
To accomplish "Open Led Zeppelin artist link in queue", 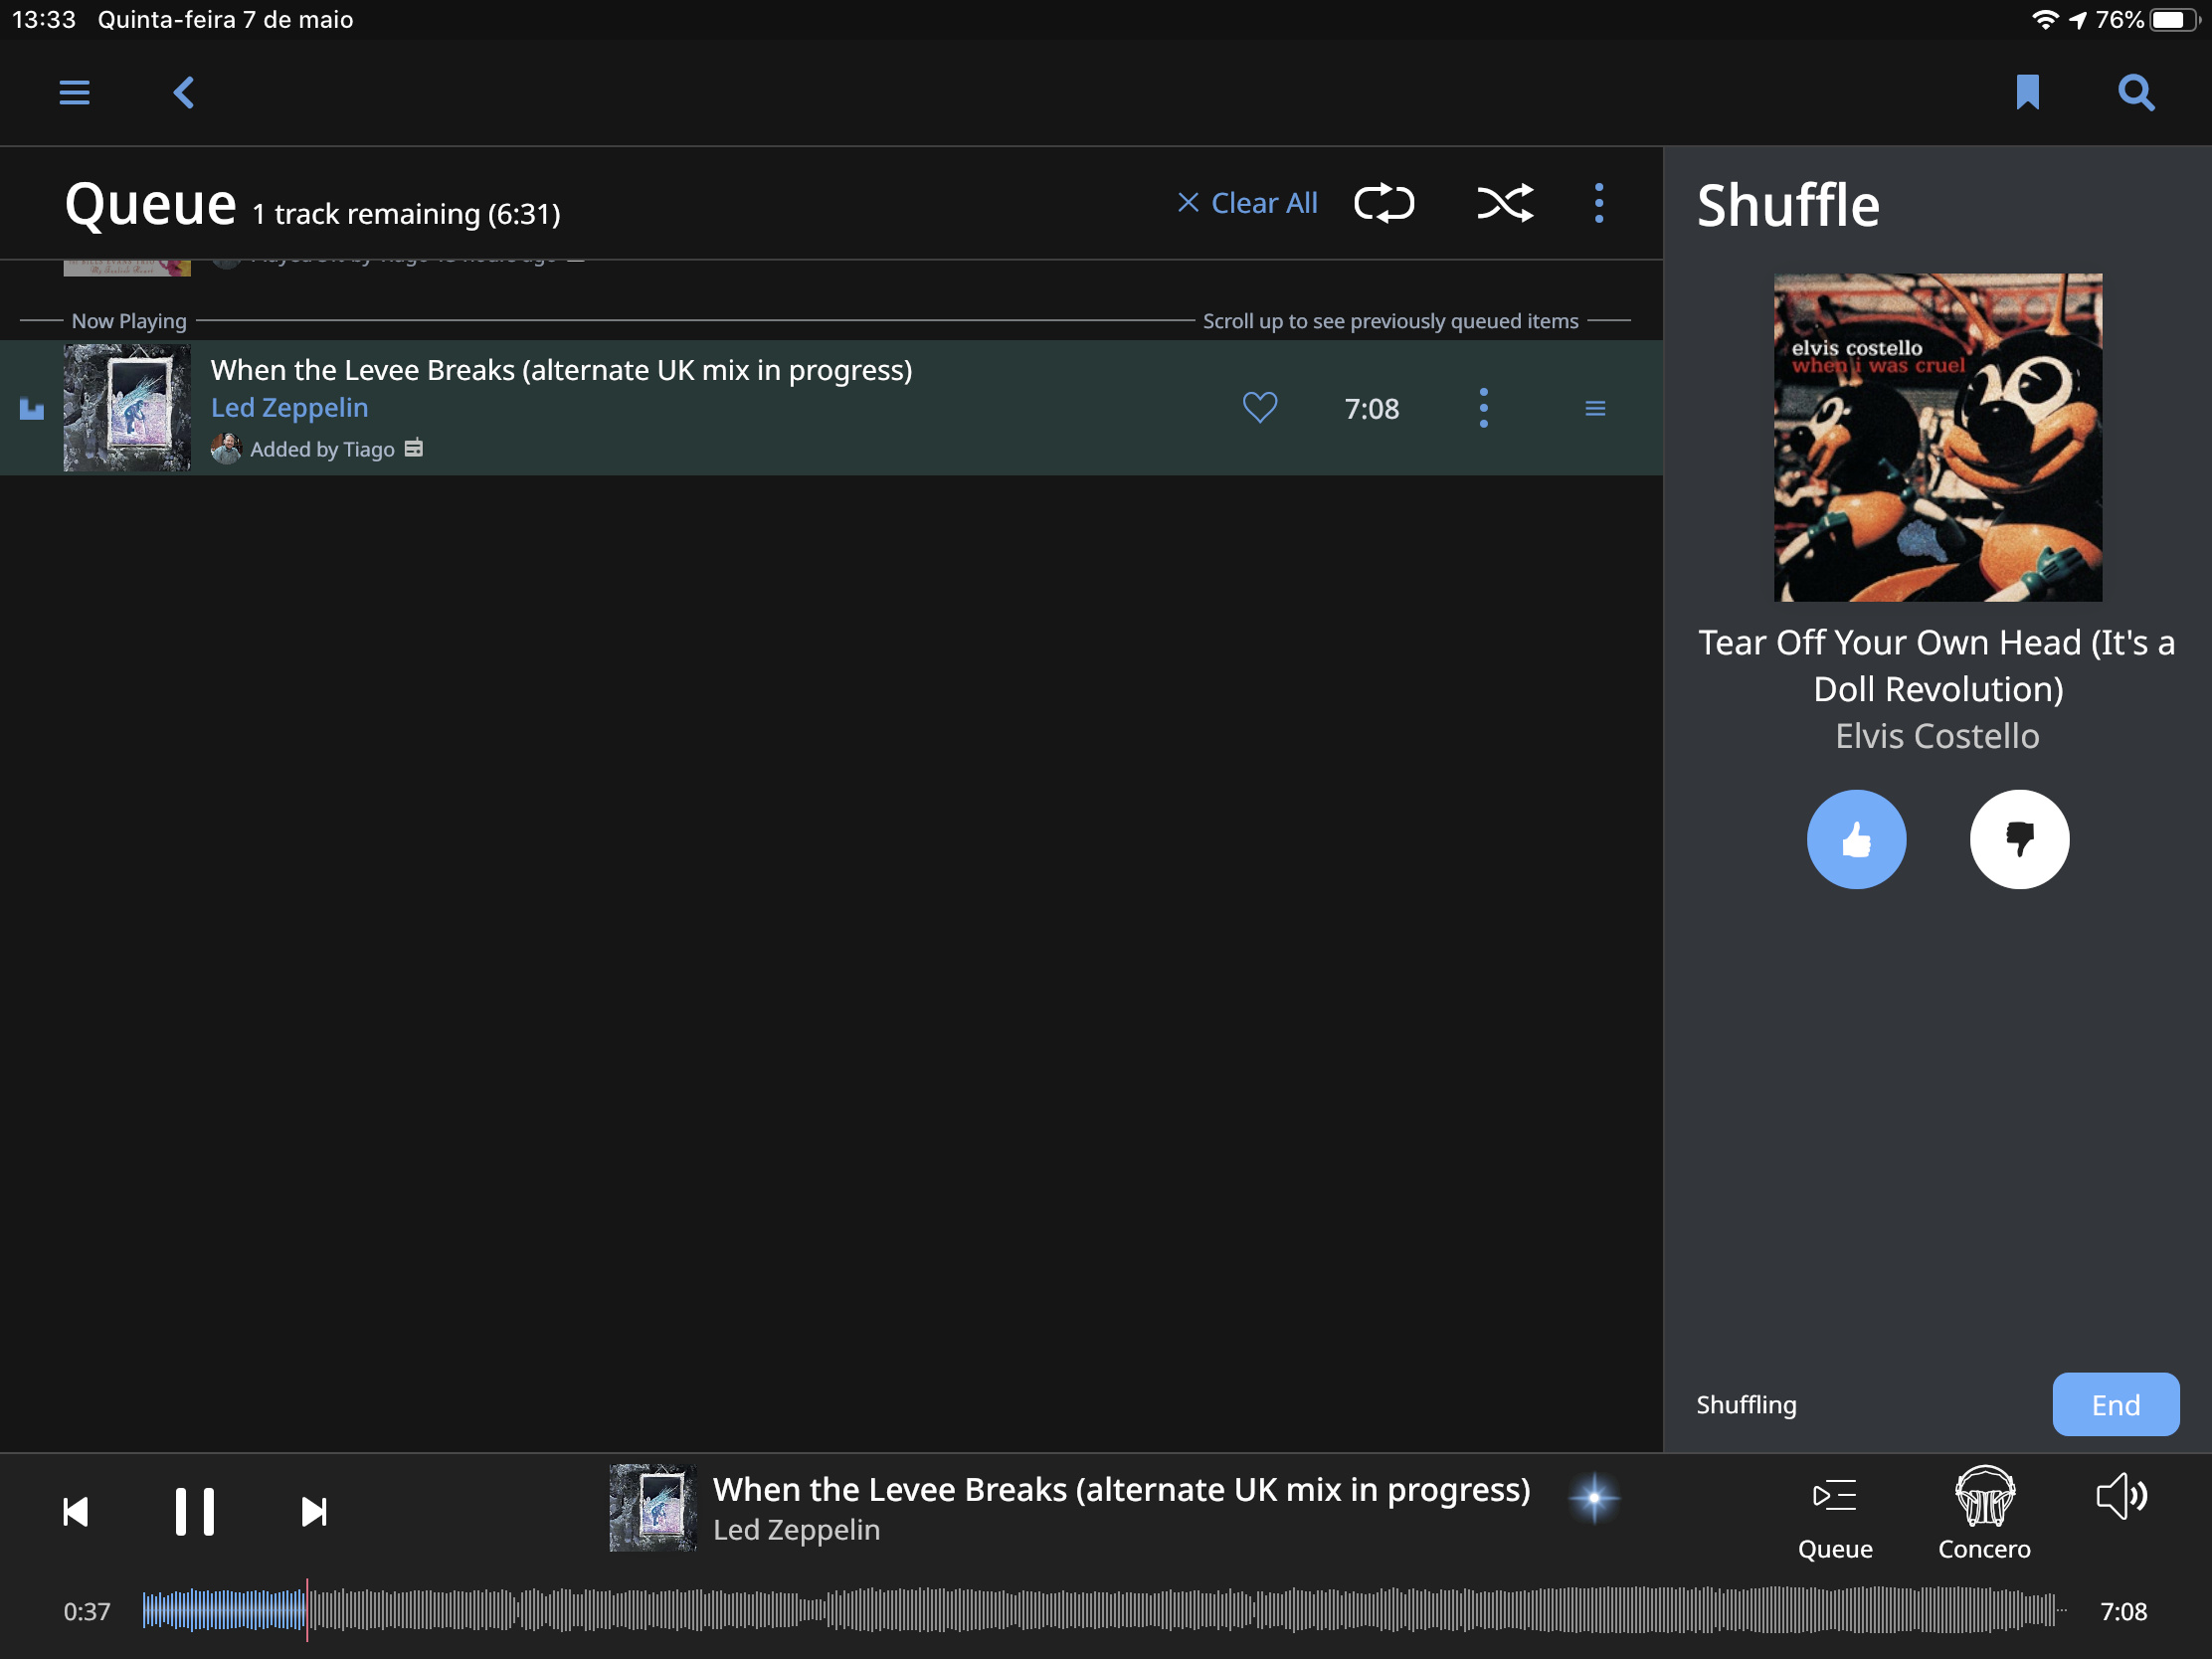I will point(289,408).
